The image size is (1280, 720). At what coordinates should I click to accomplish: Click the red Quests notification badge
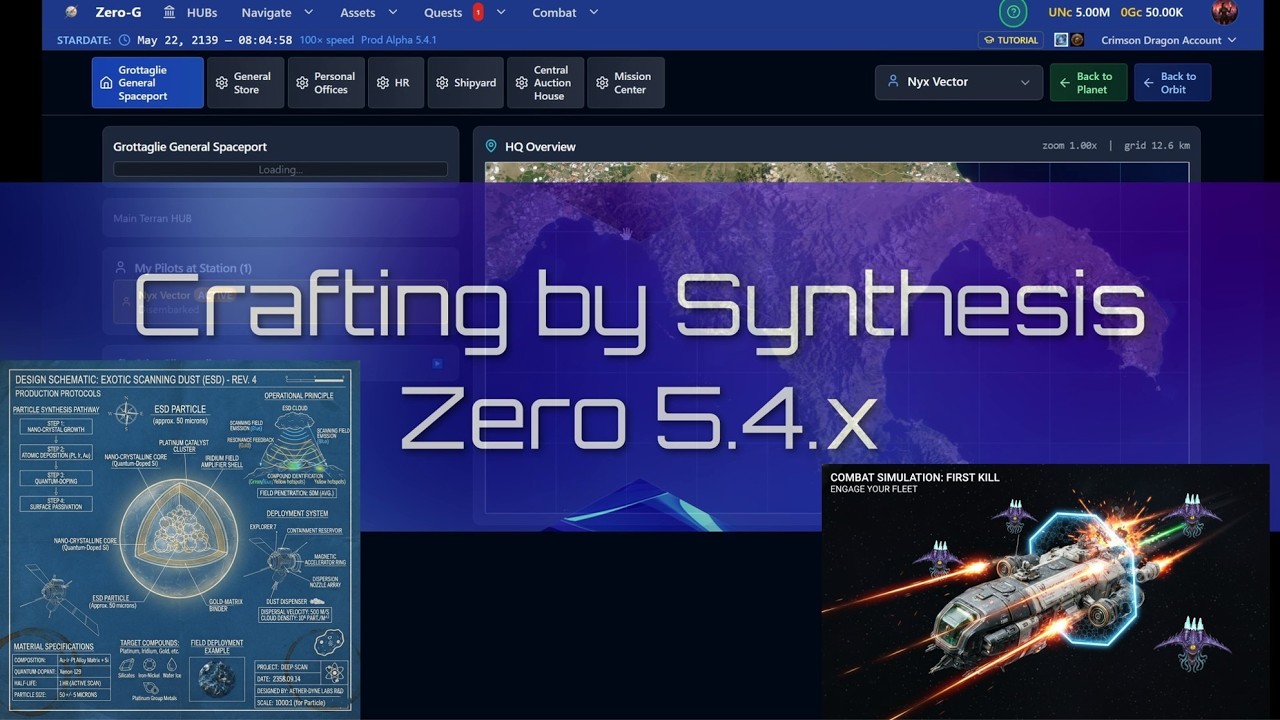[x=478, y=12]
